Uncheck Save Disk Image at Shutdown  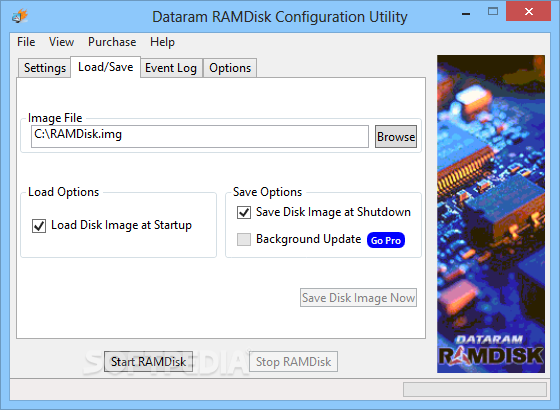244,212
